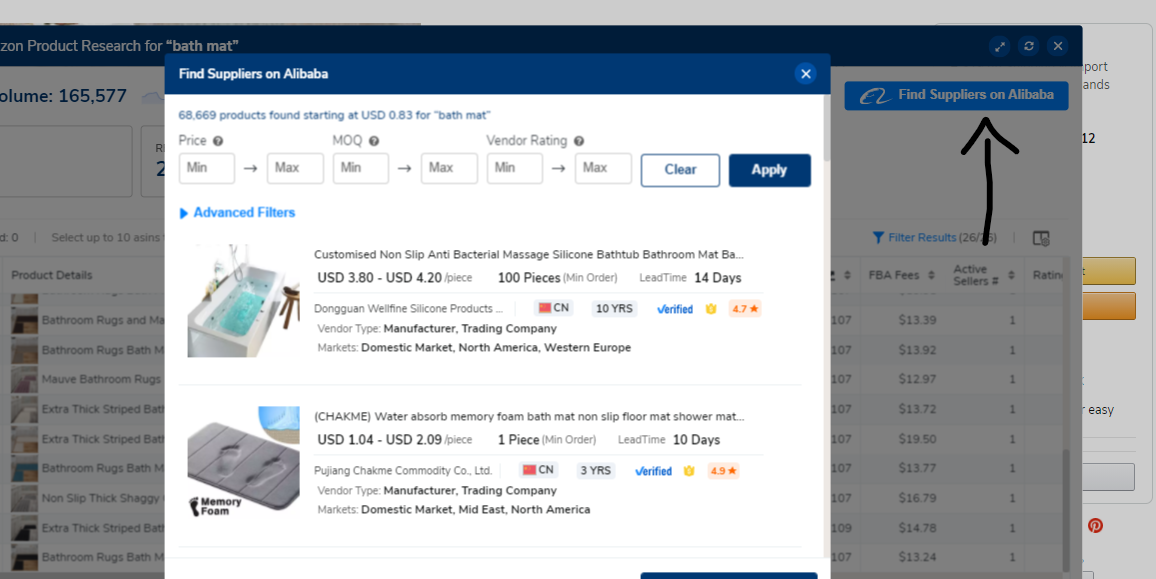Expand the Advanced Filters section
1156x579 pixels.
pos(237,212)
